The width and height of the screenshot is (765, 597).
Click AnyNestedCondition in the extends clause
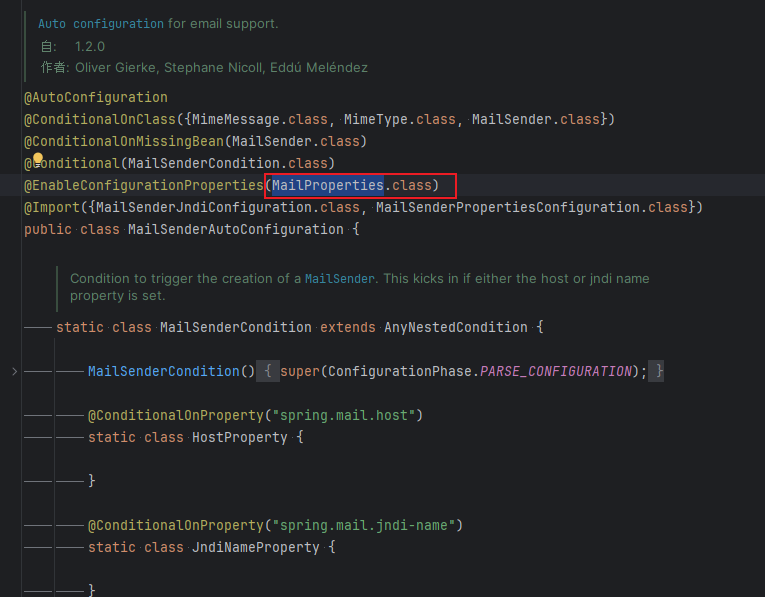pos(456,327)
